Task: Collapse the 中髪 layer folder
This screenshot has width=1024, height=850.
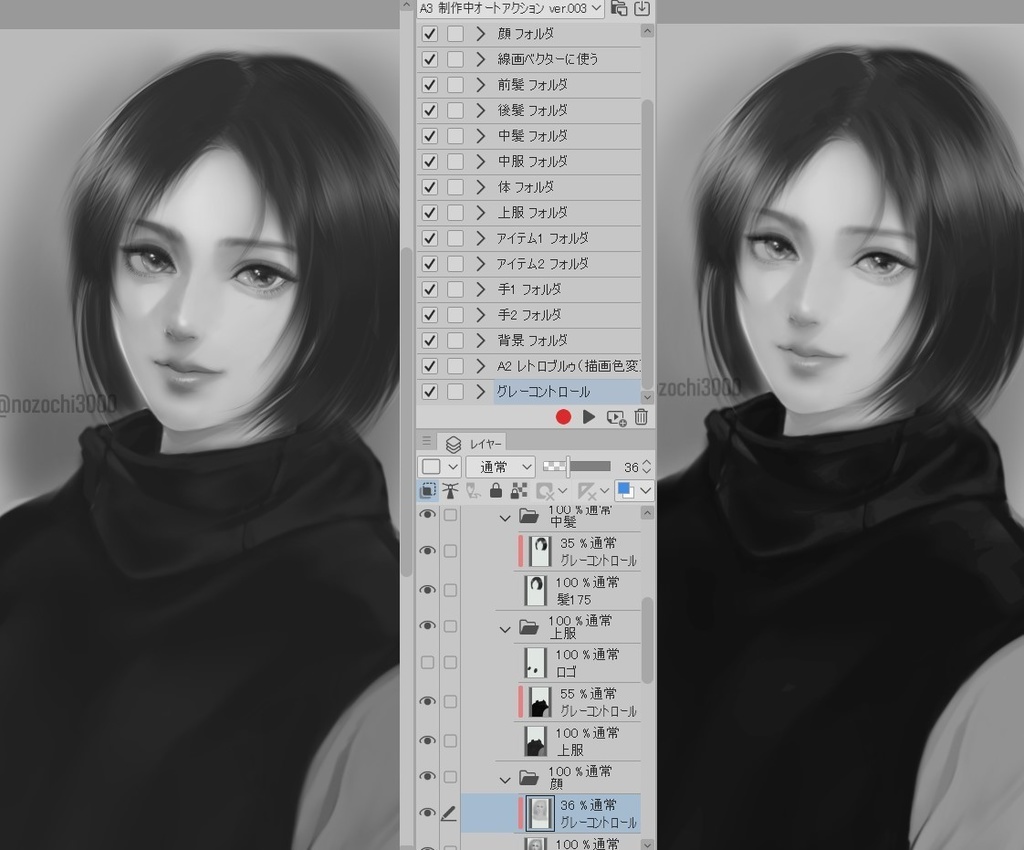Action: click(504, 518)
